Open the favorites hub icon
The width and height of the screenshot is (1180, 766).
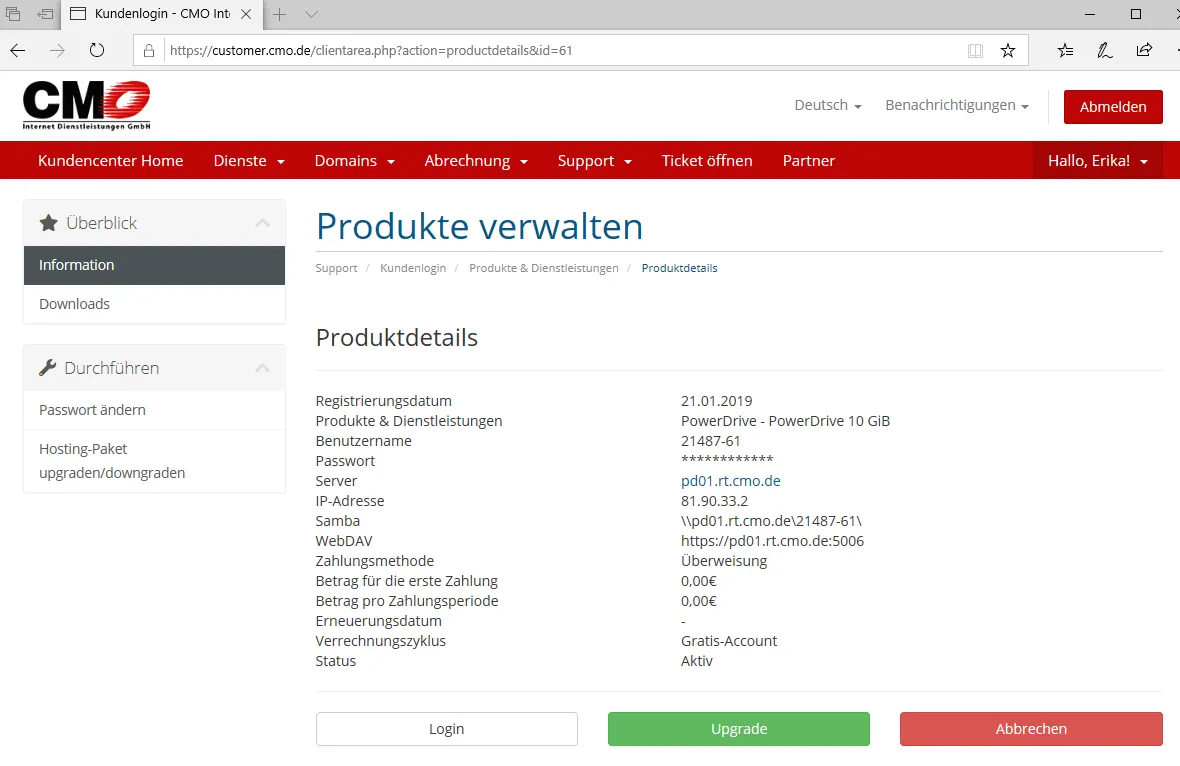(1066, 50)
